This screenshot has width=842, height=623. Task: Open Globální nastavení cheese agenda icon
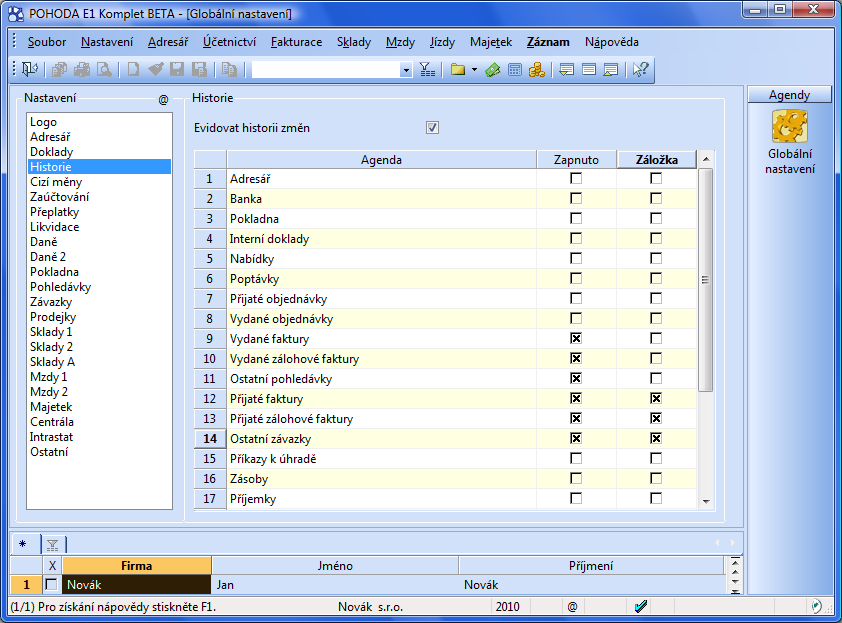click(x=789, y=126)
